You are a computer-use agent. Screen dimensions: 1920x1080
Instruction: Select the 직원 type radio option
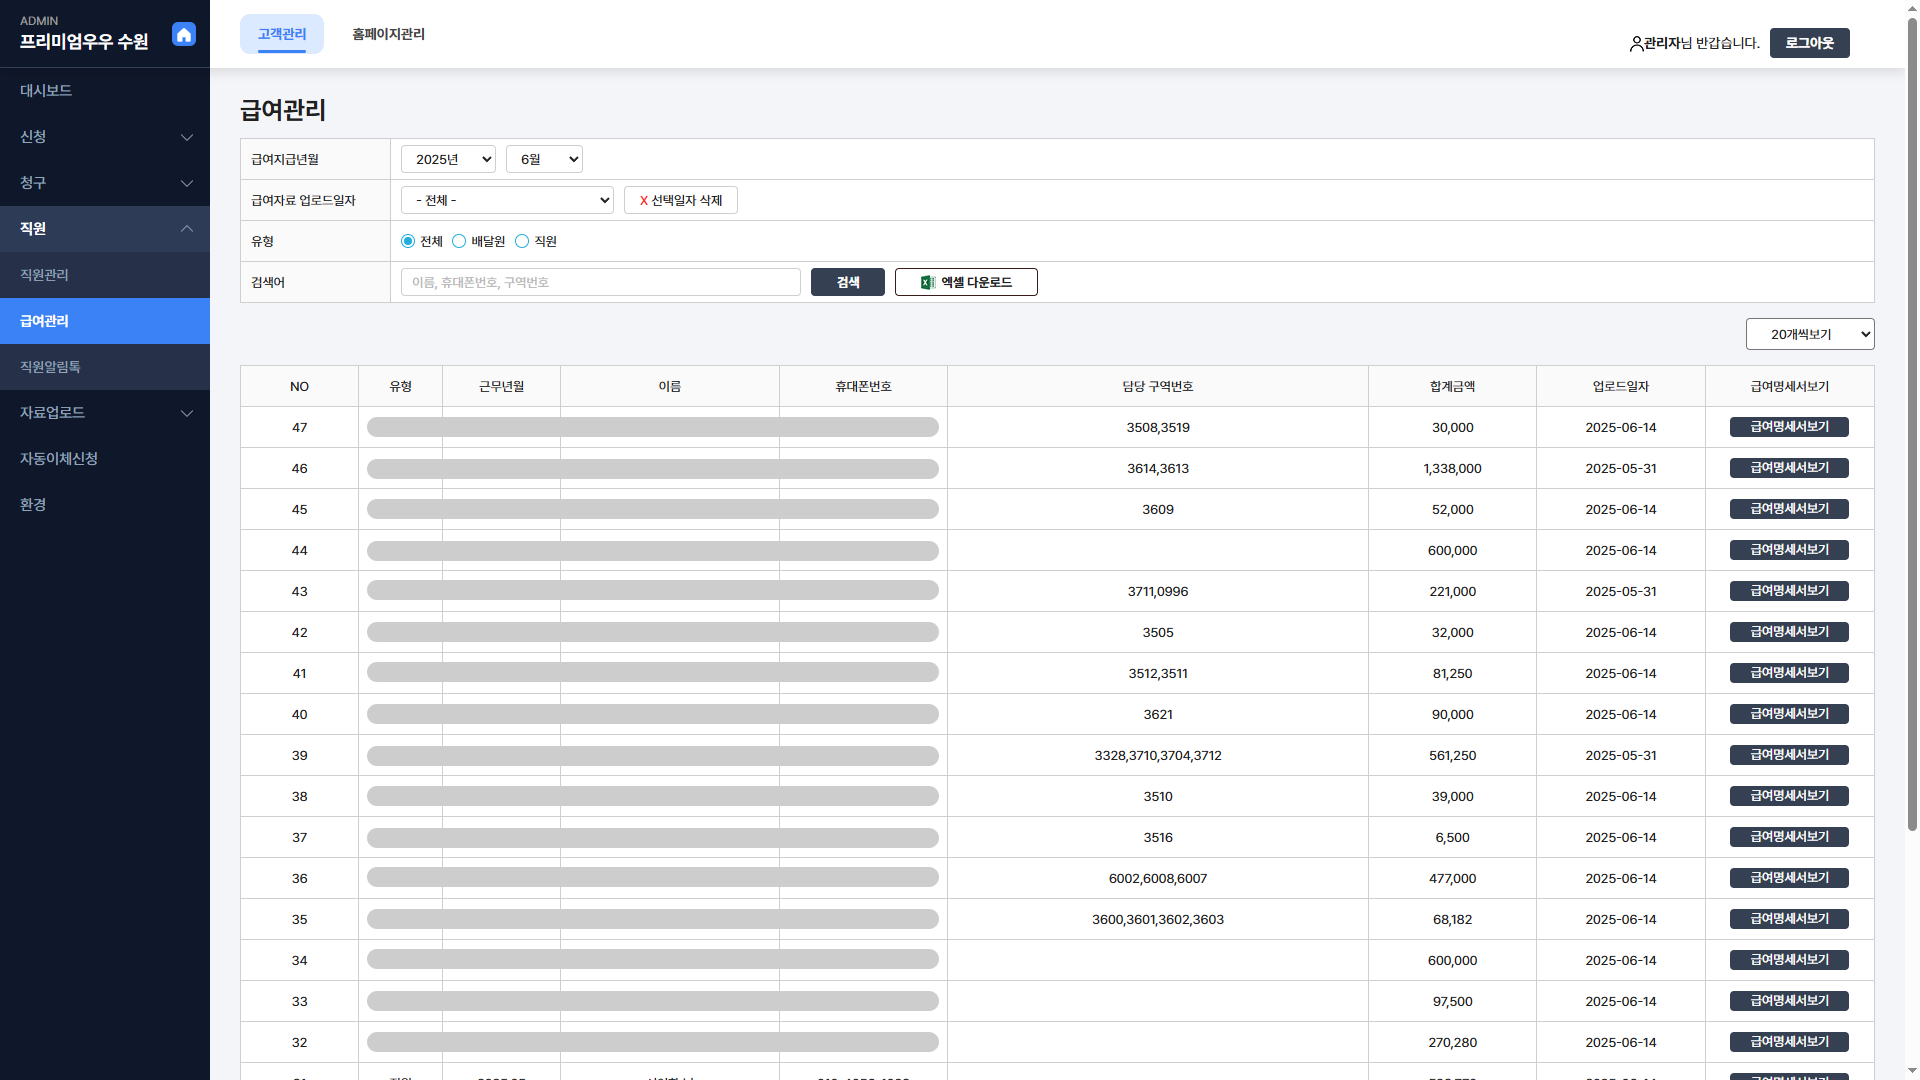click(522, 241)
